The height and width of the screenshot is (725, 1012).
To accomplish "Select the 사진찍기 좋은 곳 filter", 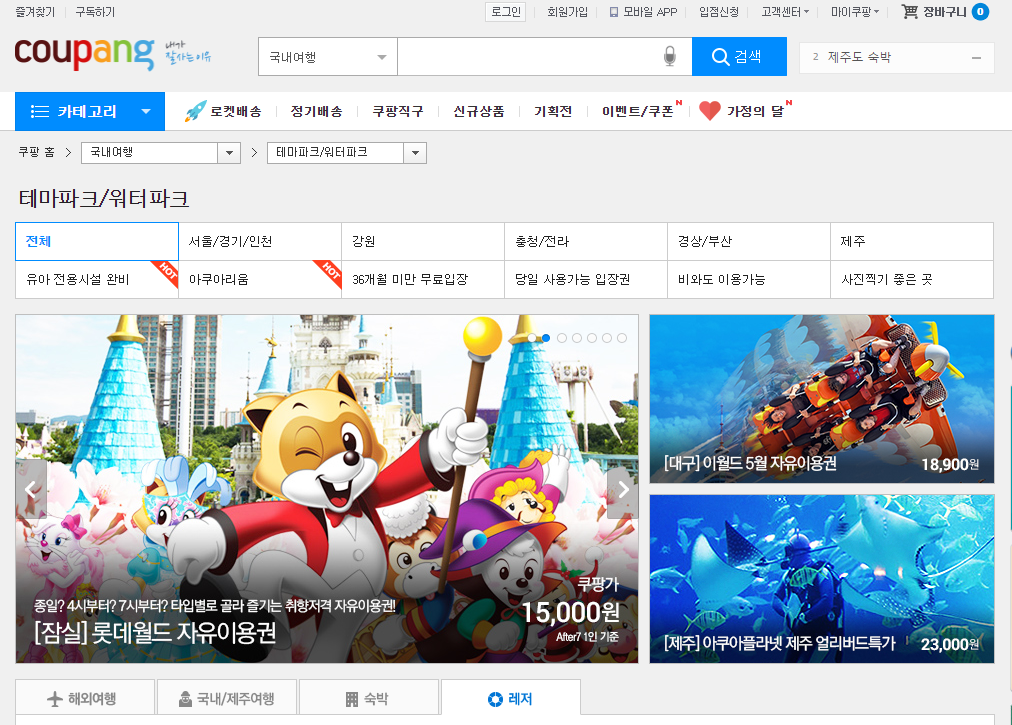I will (912, 280).
